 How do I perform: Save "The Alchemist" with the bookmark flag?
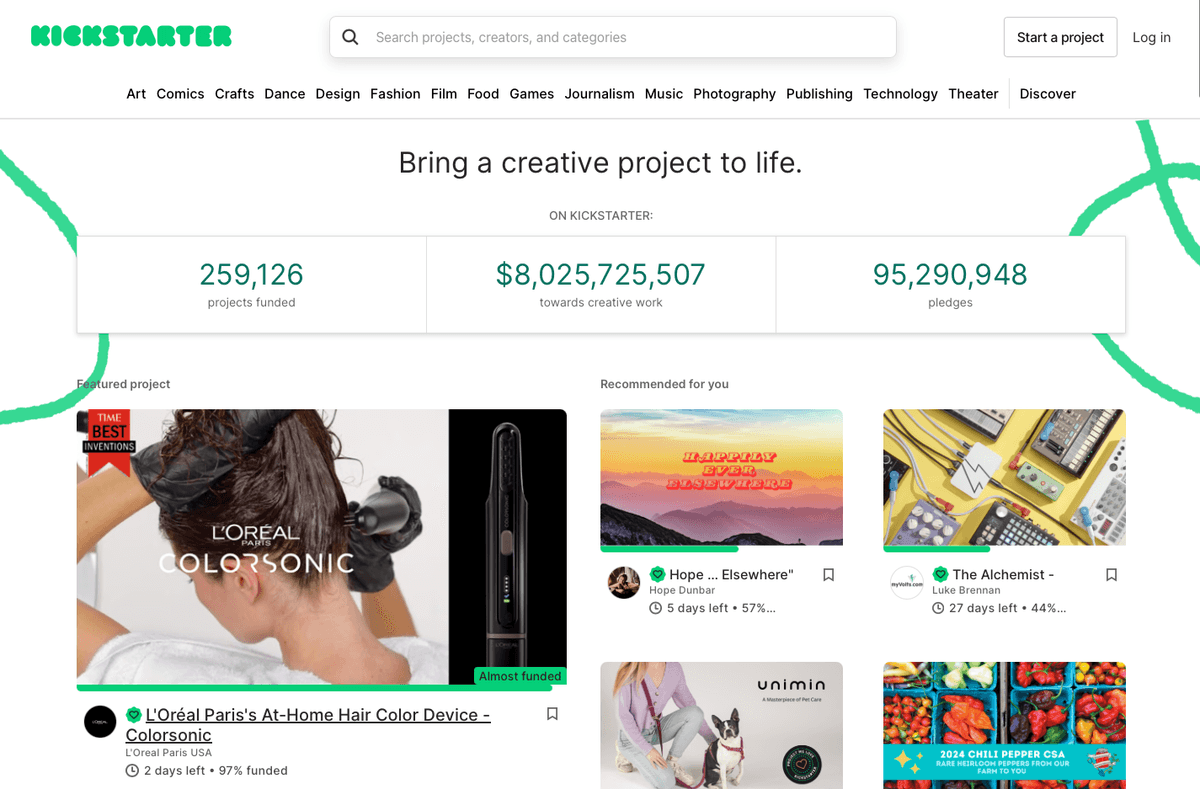coord(1111,574)
